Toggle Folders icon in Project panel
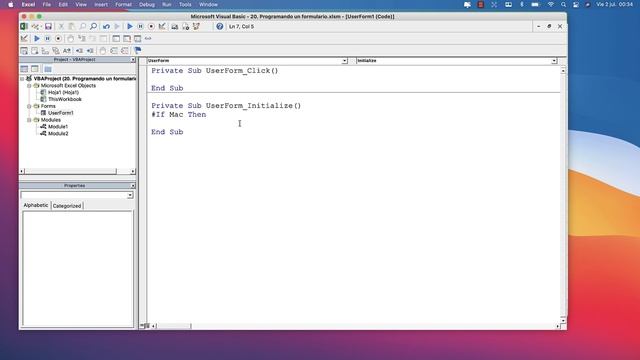Viewport: 640px width, 360px height. pyautogui.click(x=48, y=69)
